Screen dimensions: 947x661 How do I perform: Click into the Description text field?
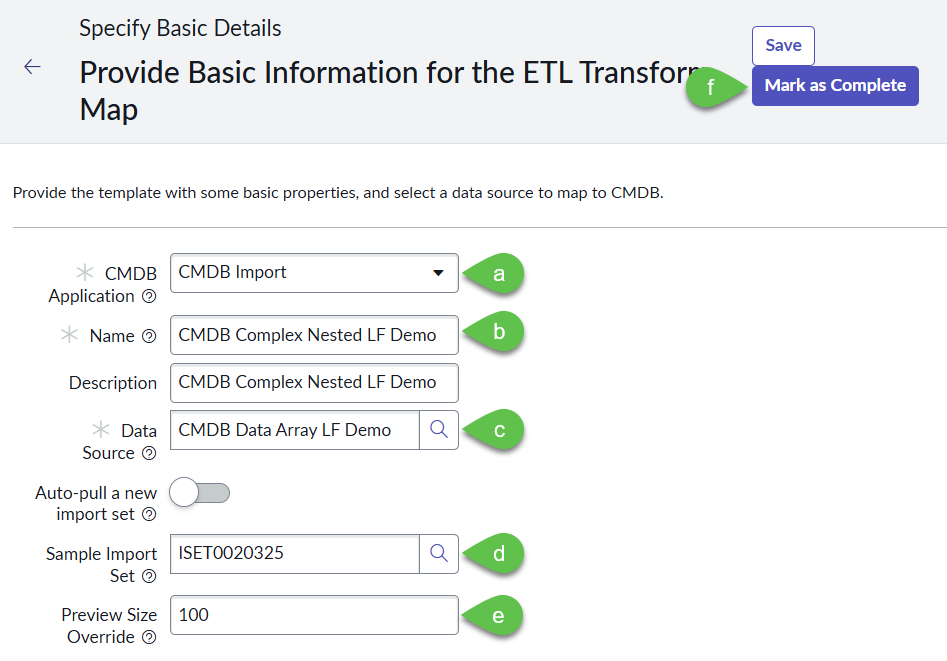(x=314, y=382)
